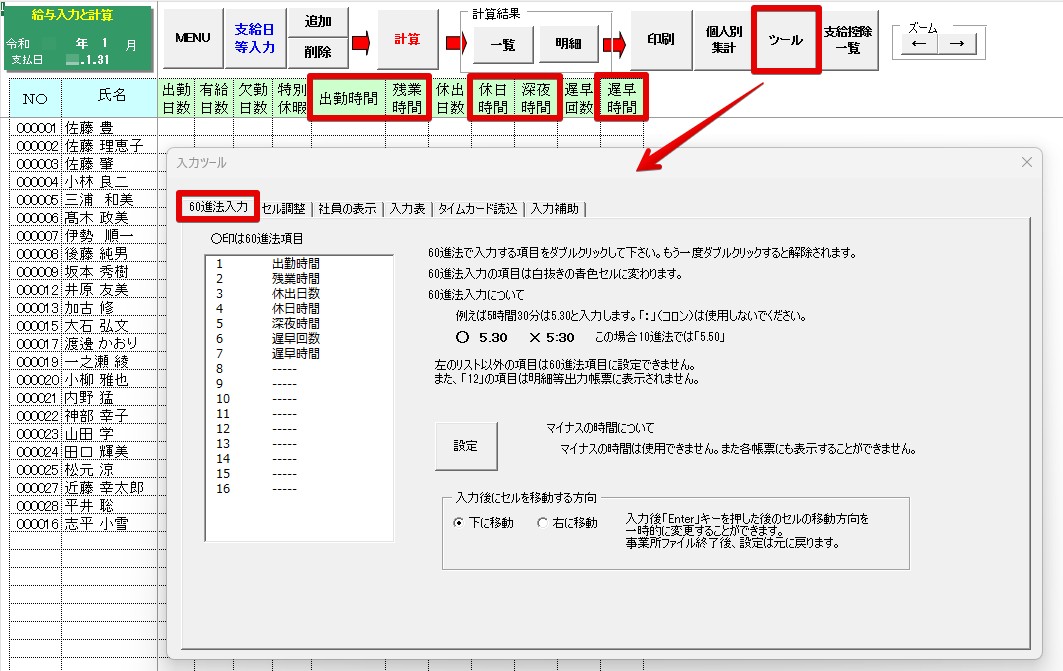Image resolution: width=1063 pixels, height=671 pixels.
Task: Click the zoom left arrow button
Action: (x=919, y=43)
